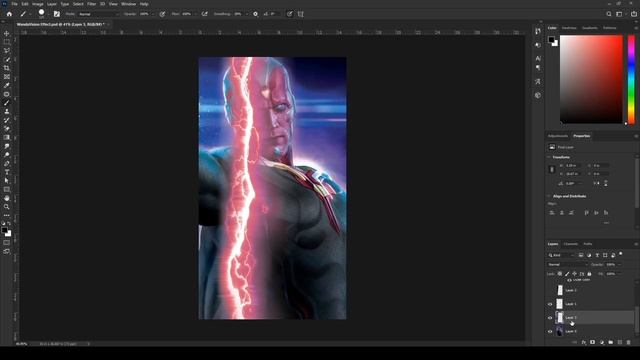This screenshot has height=360, width=640.
Task: Open the brush Mode dropdown in options bar
Action: click(98, 14)
